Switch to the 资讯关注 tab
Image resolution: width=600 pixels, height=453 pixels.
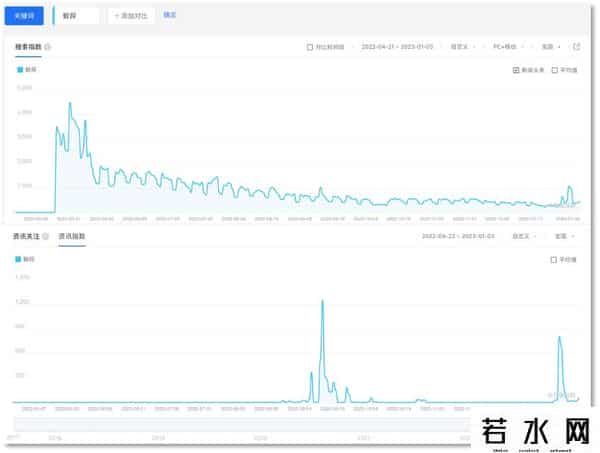(26, 237)
